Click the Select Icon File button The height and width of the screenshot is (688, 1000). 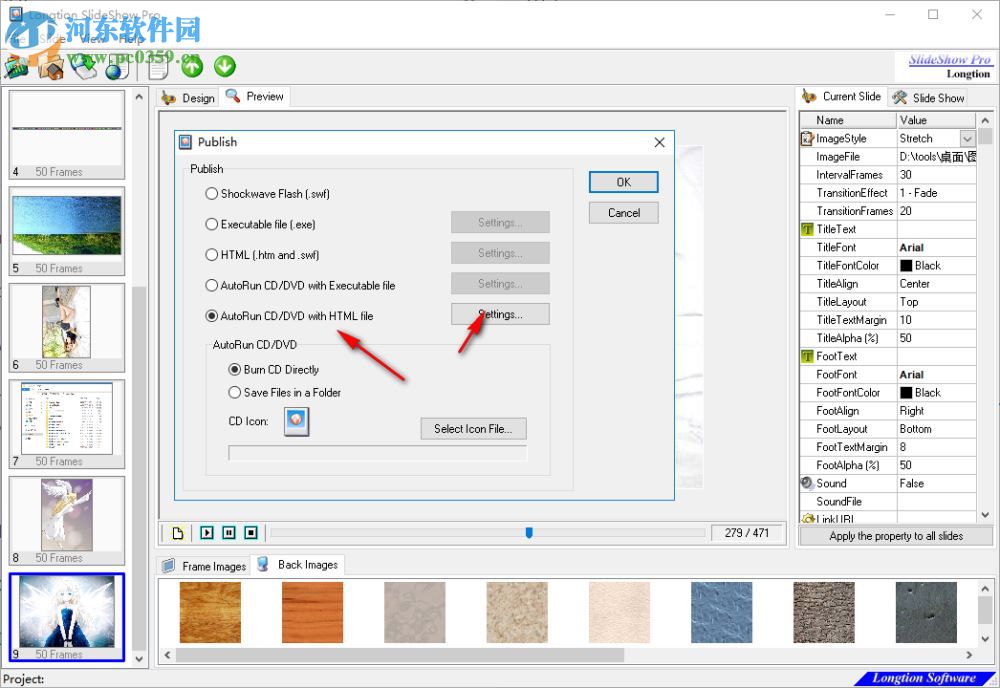[473, 428]
